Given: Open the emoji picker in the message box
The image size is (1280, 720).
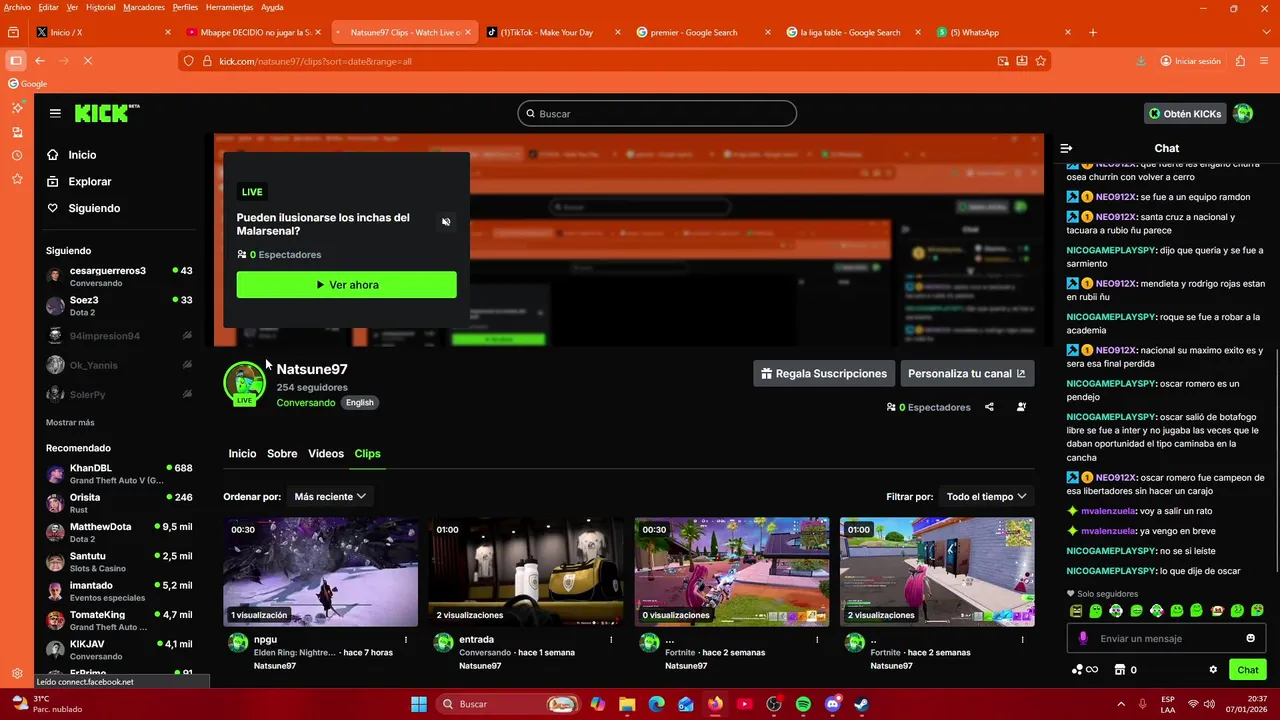Looking at the screenshot, I should 1250,638.
